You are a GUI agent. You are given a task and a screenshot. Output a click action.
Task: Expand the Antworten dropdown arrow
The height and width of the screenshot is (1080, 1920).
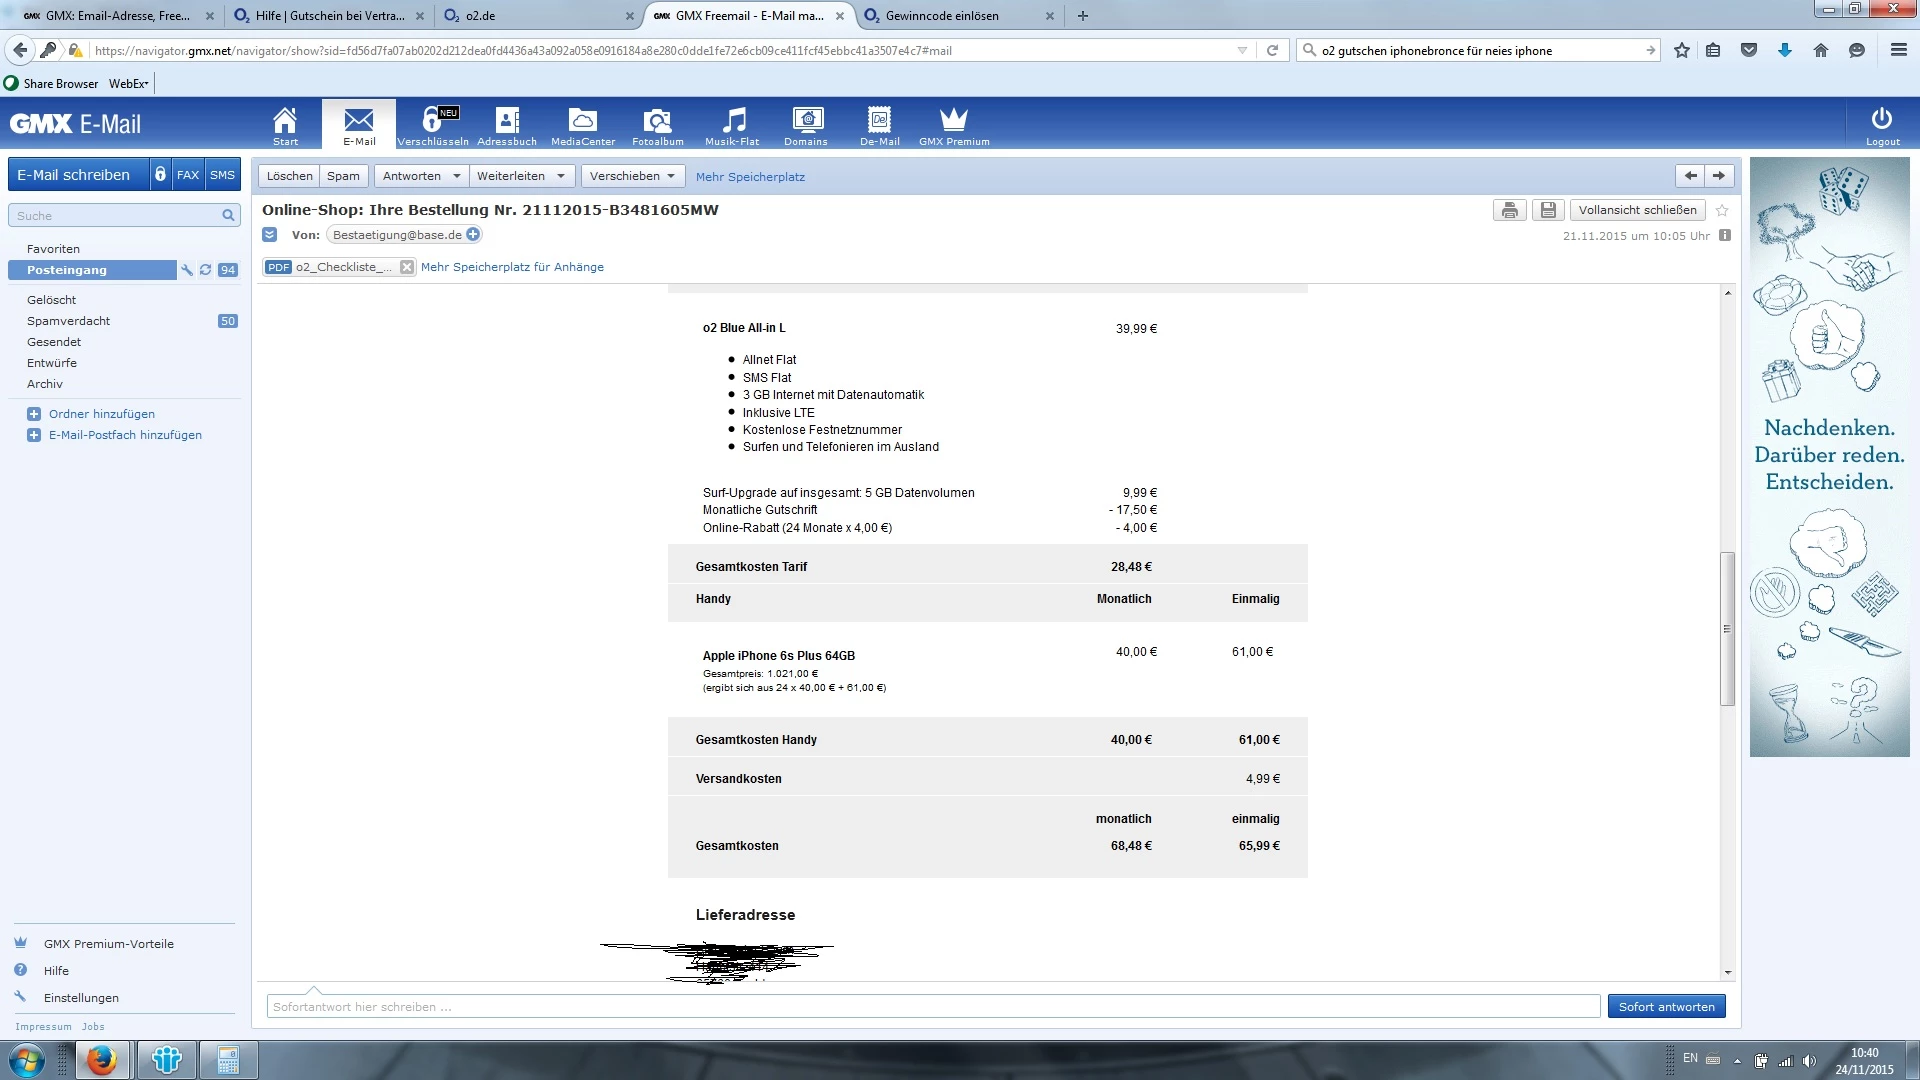point(456,176)
